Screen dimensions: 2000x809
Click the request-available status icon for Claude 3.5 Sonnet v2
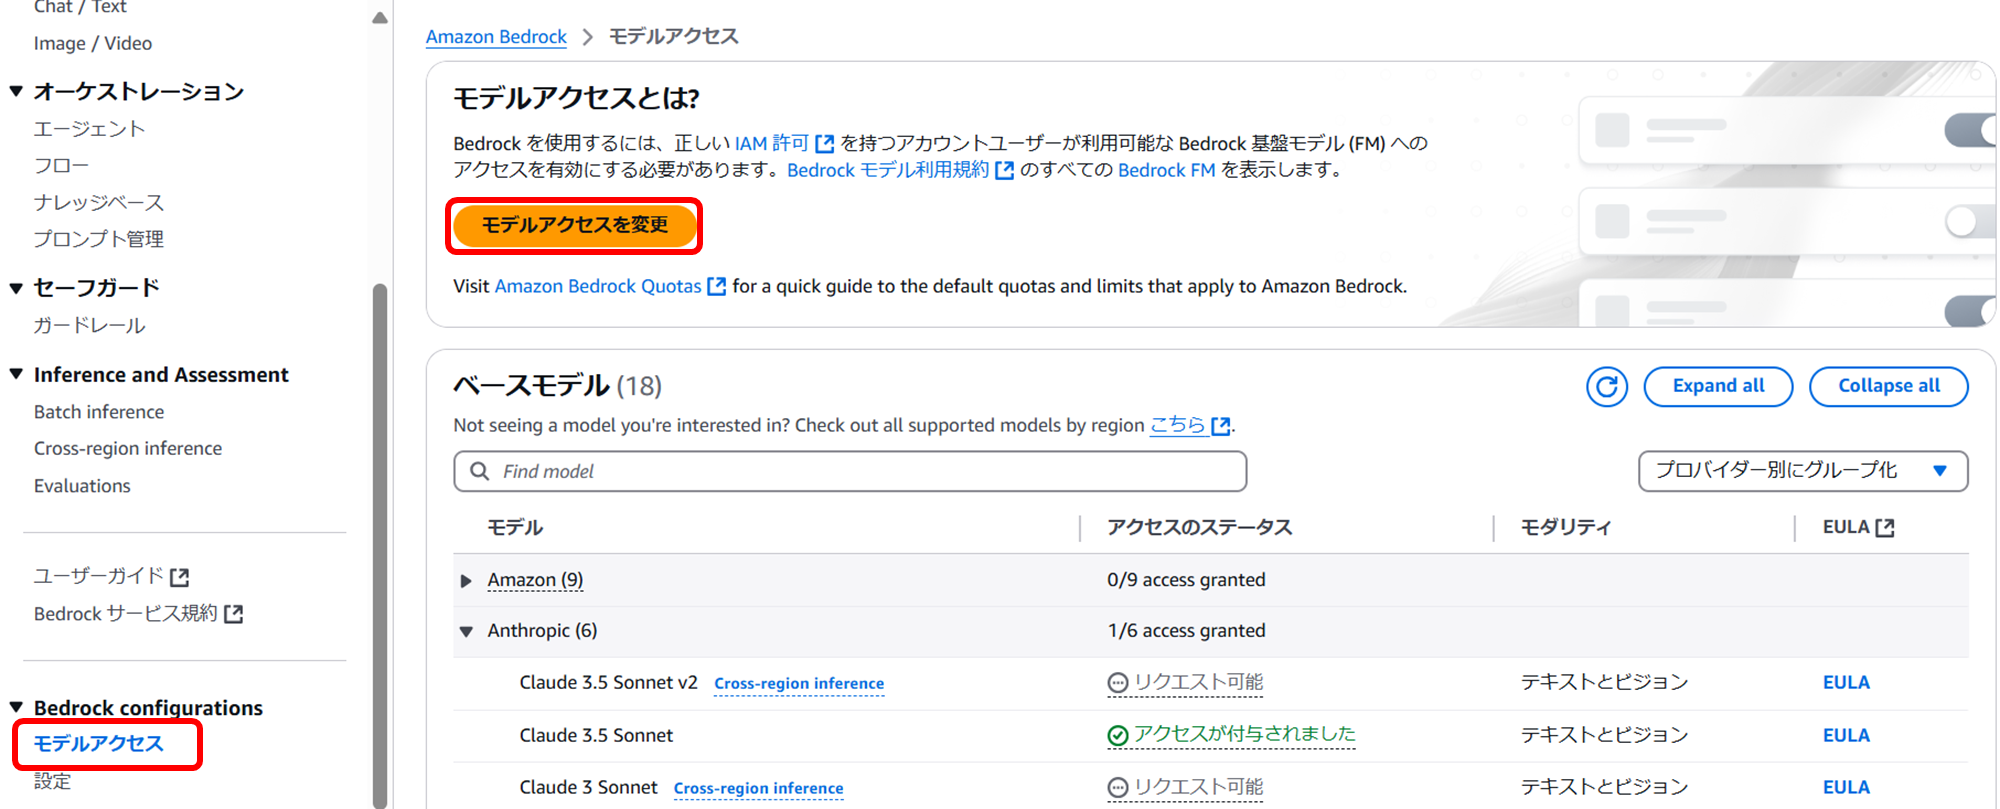(1118, 683)
